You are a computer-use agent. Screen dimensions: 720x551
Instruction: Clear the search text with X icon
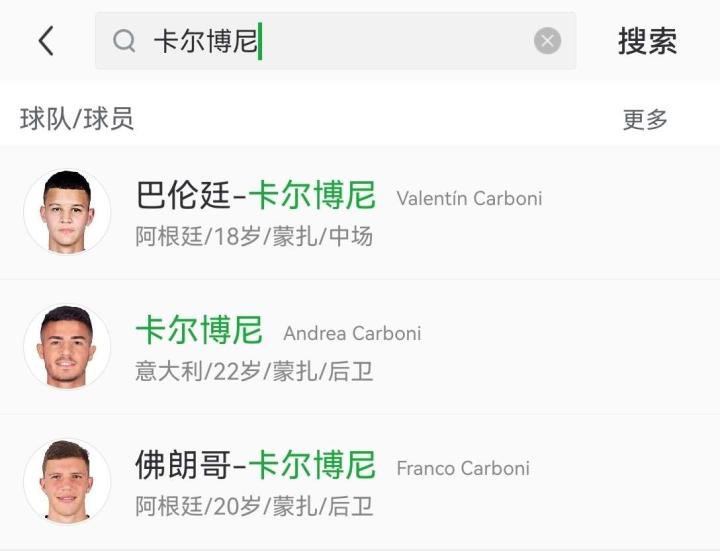point(547,41)
